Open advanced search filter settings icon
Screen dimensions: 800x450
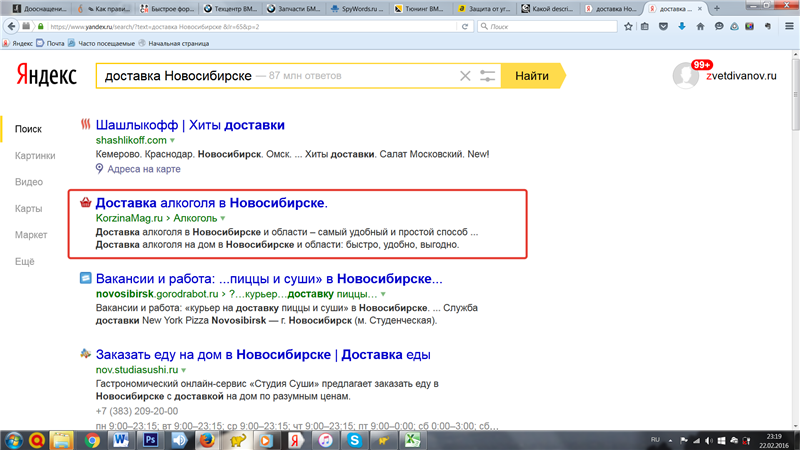[488, 76]
